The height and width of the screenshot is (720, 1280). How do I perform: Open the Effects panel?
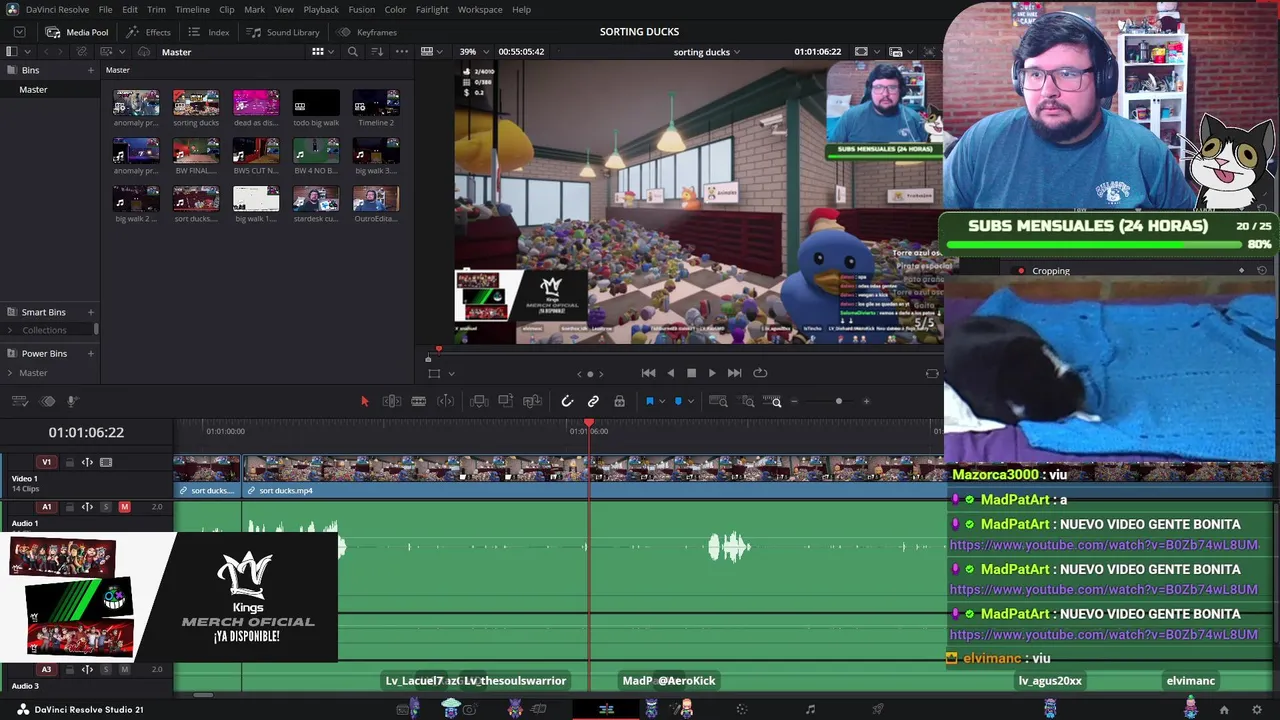pos(148,32)
